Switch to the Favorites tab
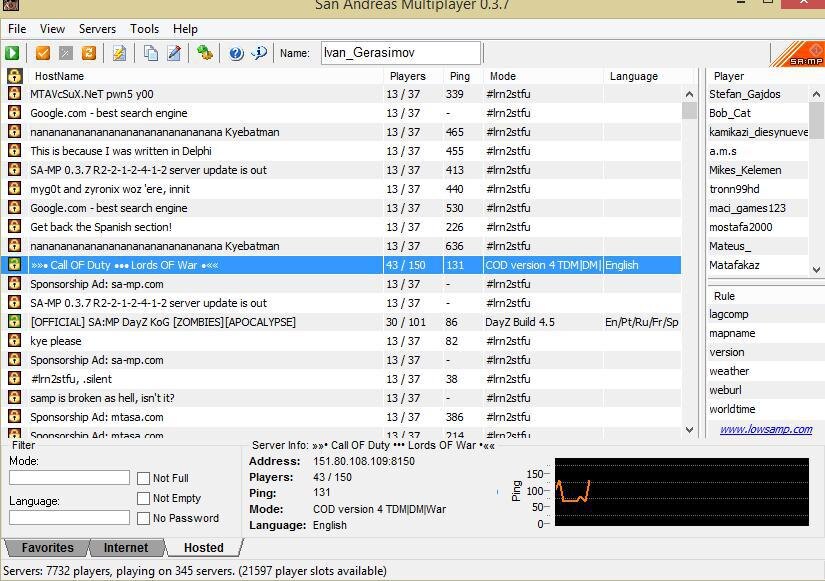This screenshot has width=825, height=581. (46, 547)
